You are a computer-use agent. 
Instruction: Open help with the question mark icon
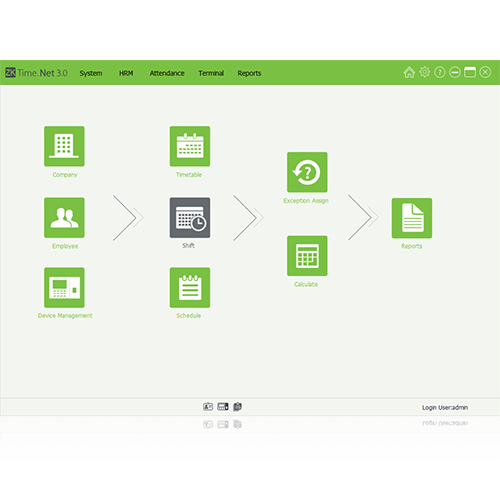[x=440, y=72]
